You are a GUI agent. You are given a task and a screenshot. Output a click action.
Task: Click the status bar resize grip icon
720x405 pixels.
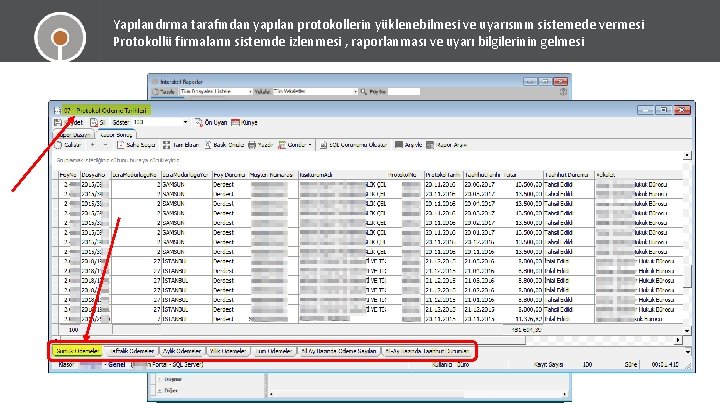(x=688, y=366)
